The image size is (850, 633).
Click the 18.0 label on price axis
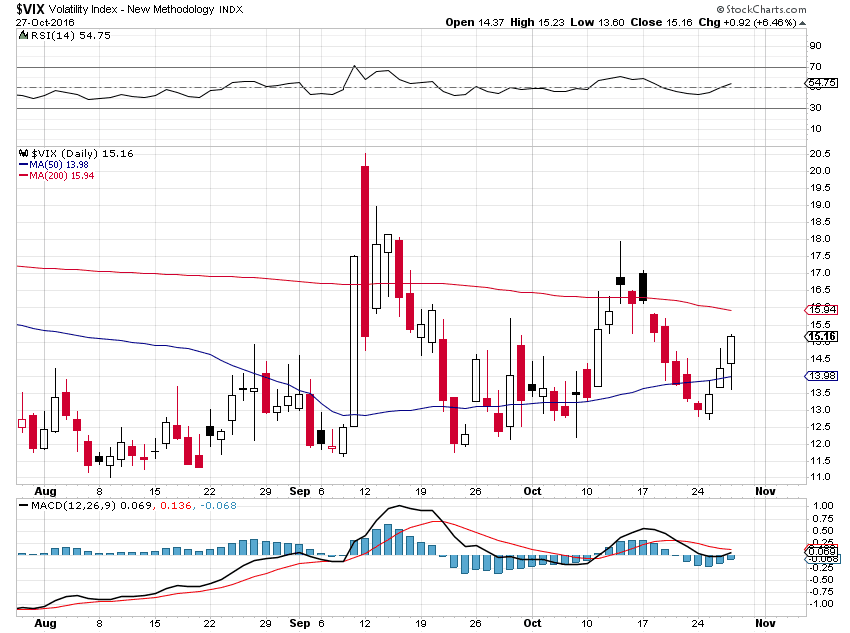tap(820, 238)
